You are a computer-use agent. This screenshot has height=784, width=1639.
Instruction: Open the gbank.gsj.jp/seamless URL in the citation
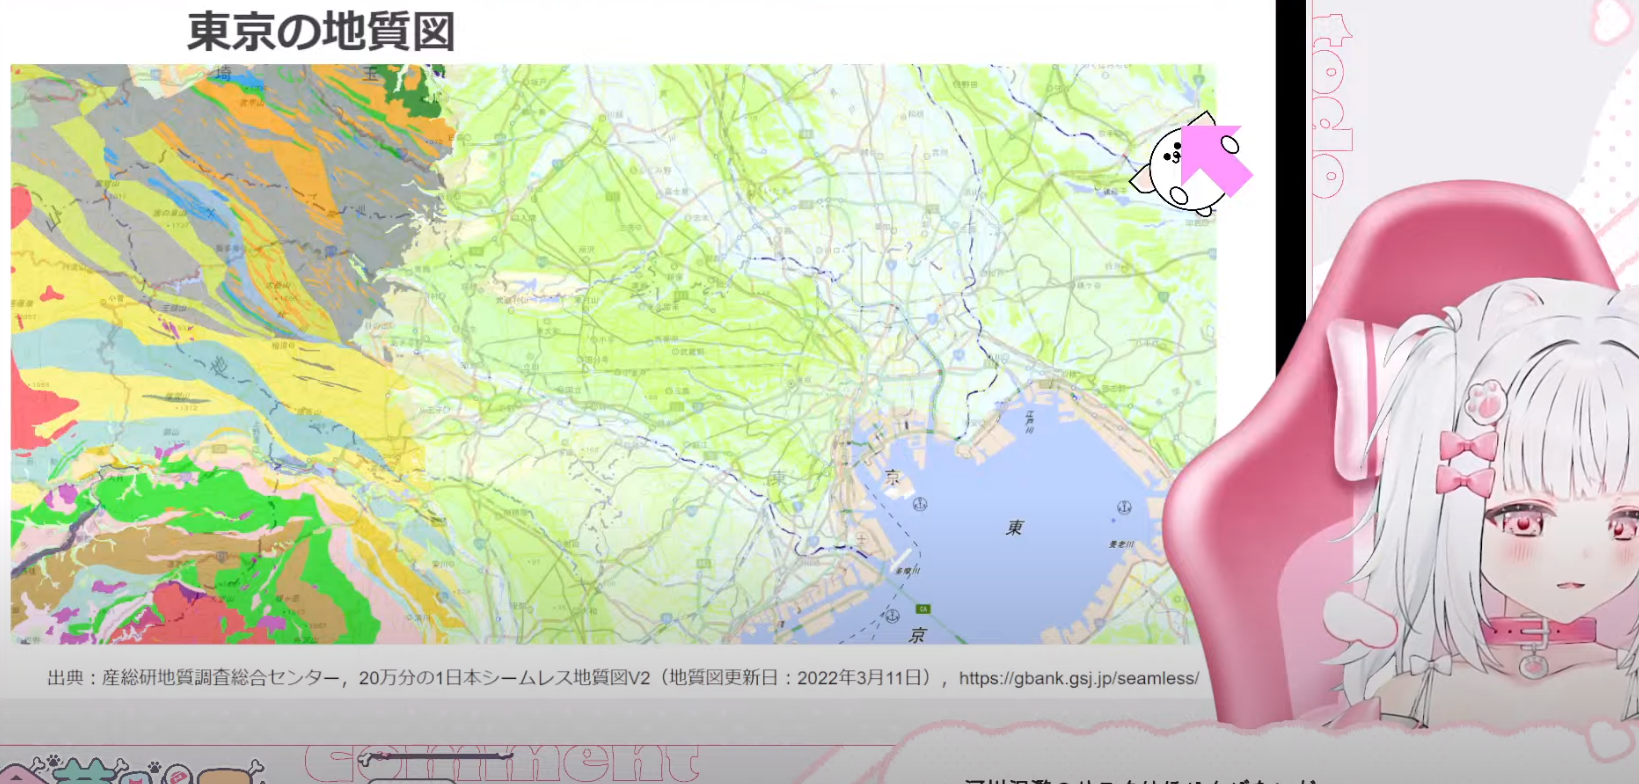coord(1078,678)
